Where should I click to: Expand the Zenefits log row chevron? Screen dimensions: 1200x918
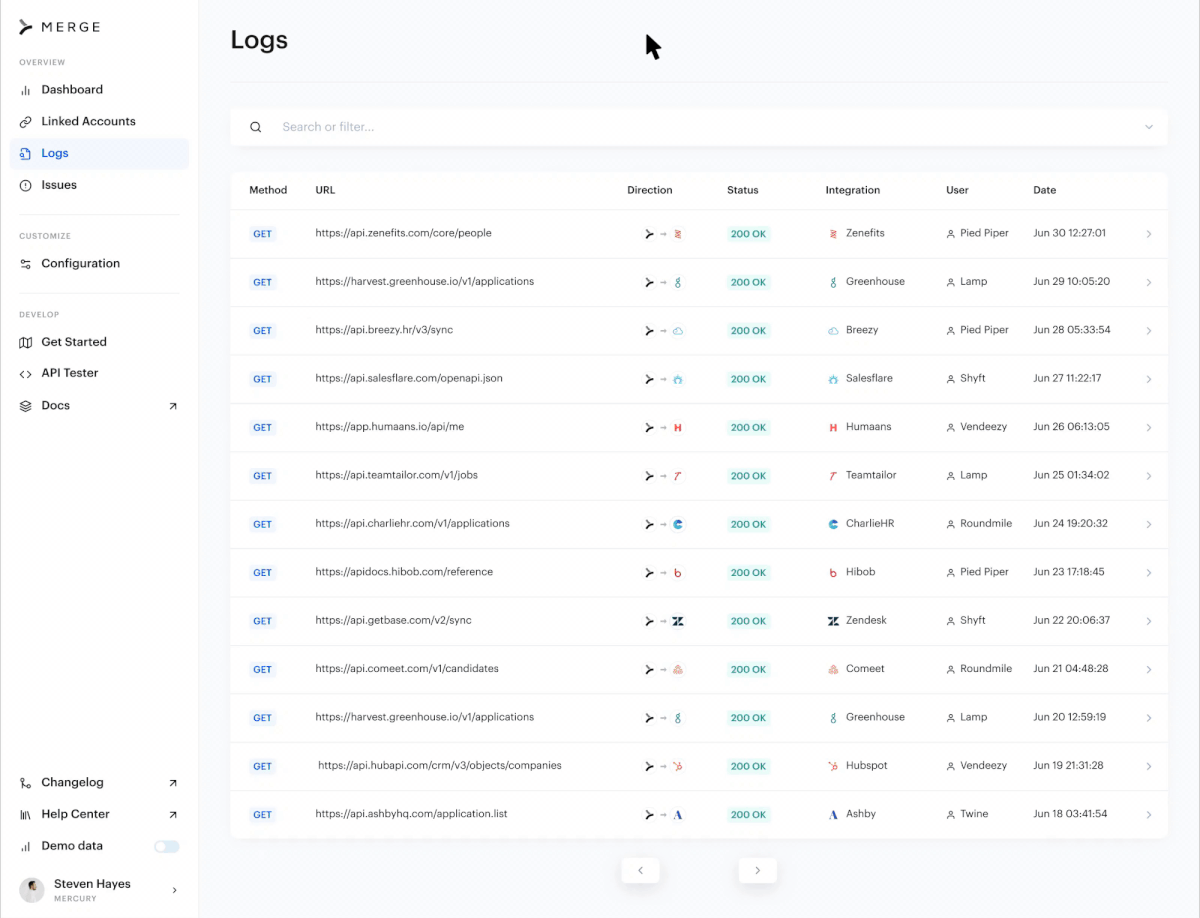tap(1149, 234)
